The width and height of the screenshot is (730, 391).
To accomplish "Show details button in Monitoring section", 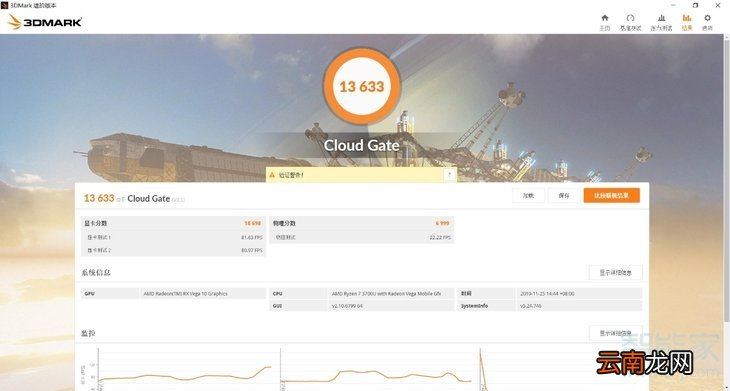I will tap(615, 333).
